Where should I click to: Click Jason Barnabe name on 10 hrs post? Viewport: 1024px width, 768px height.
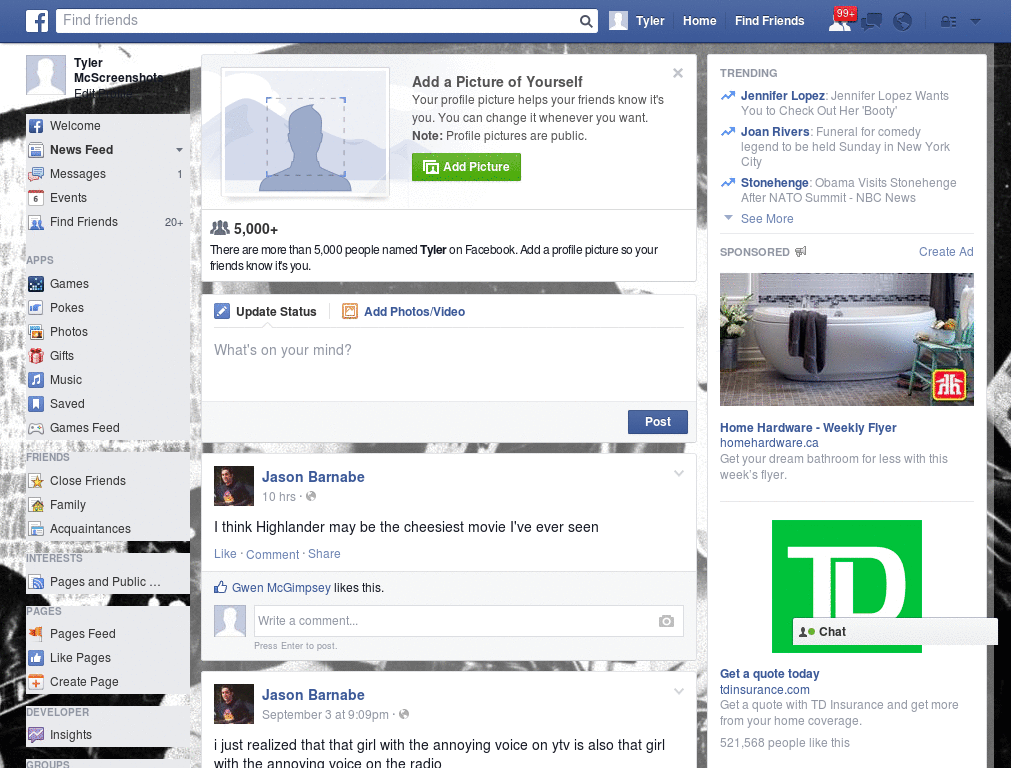click(313, 477)
